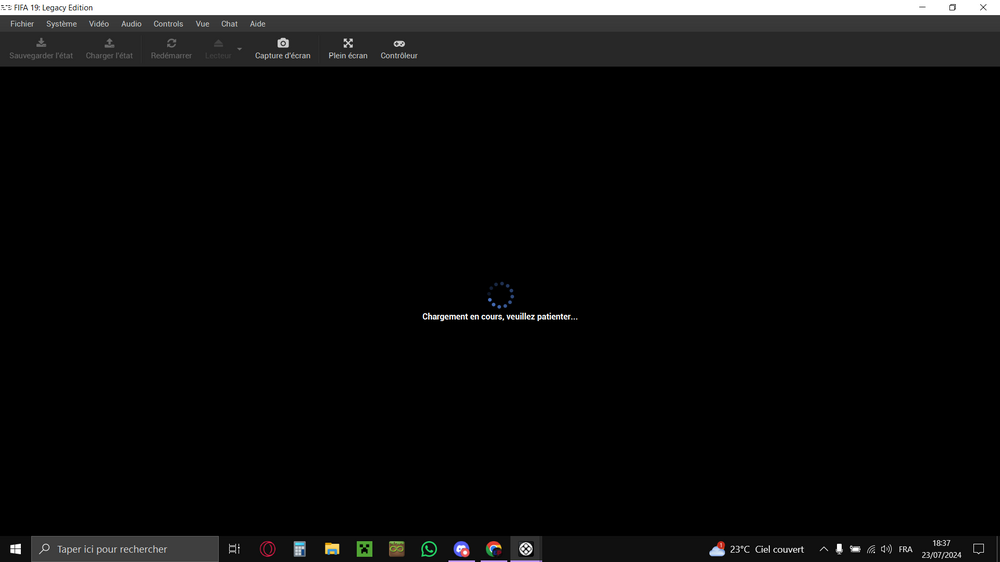Open the Aide menu

tap(258, 23)
